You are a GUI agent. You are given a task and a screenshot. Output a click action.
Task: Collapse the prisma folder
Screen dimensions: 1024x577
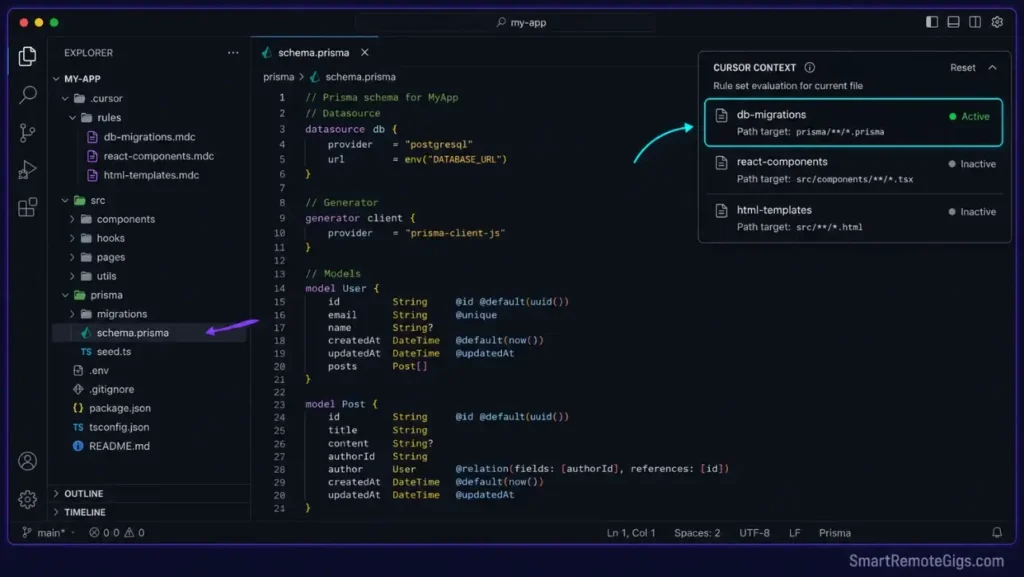tap(65, 295)
